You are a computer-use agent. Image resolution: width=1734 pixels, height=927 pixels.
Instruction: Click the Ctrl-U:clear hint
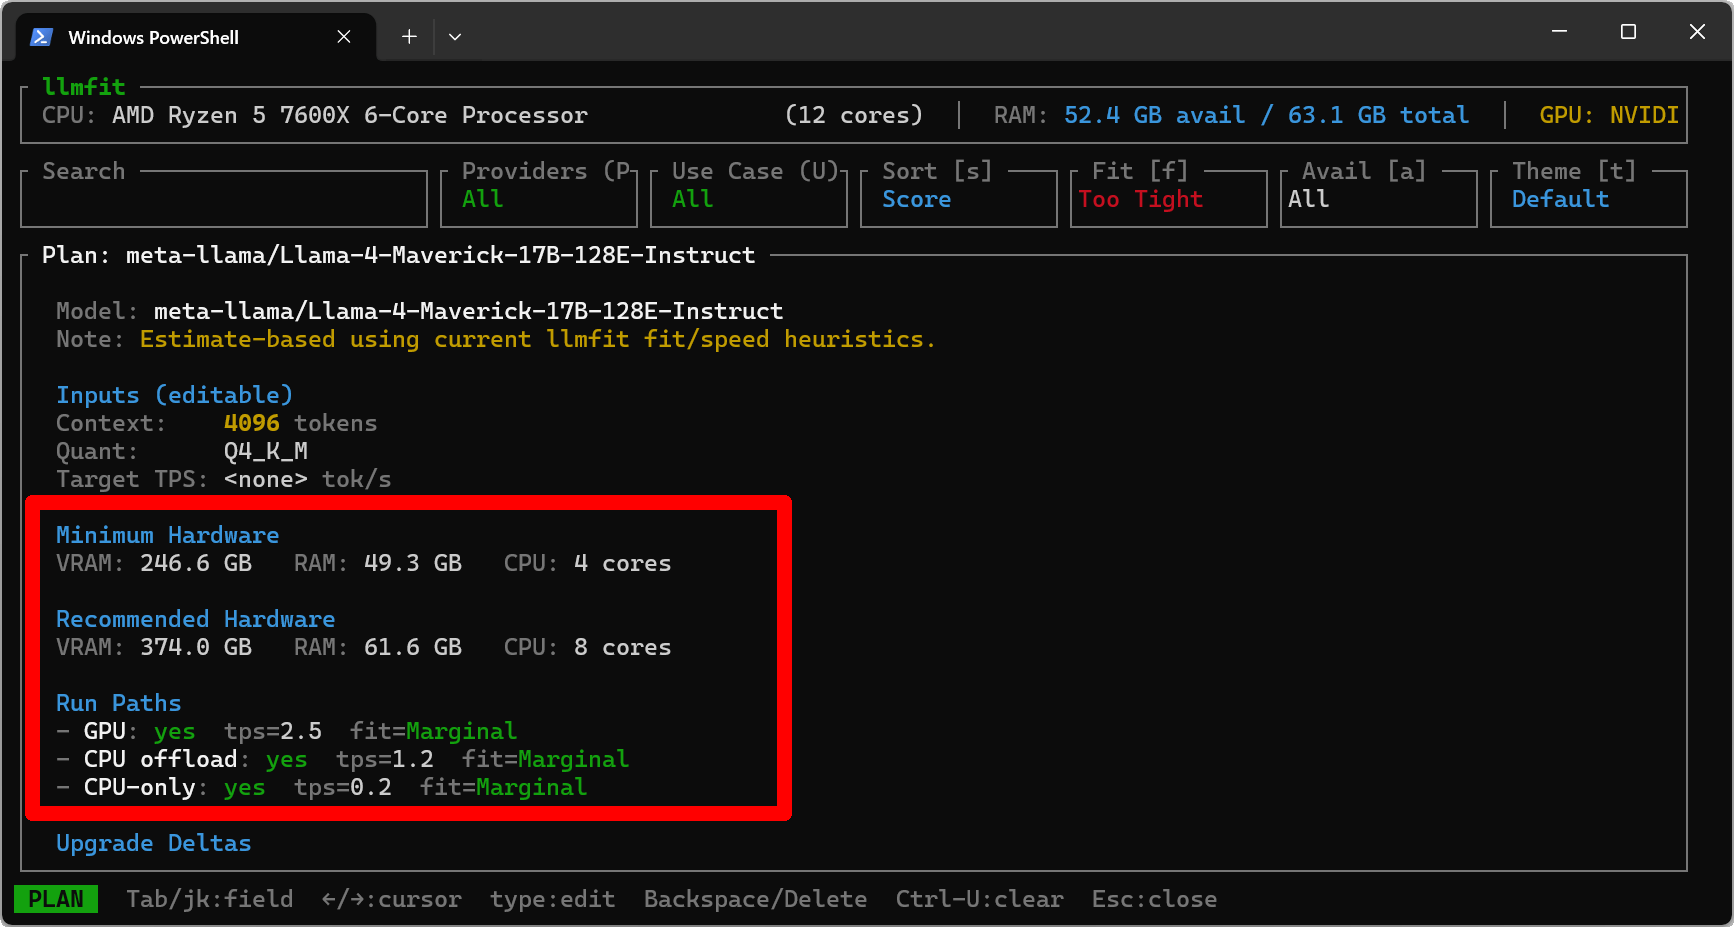(980, 899)
